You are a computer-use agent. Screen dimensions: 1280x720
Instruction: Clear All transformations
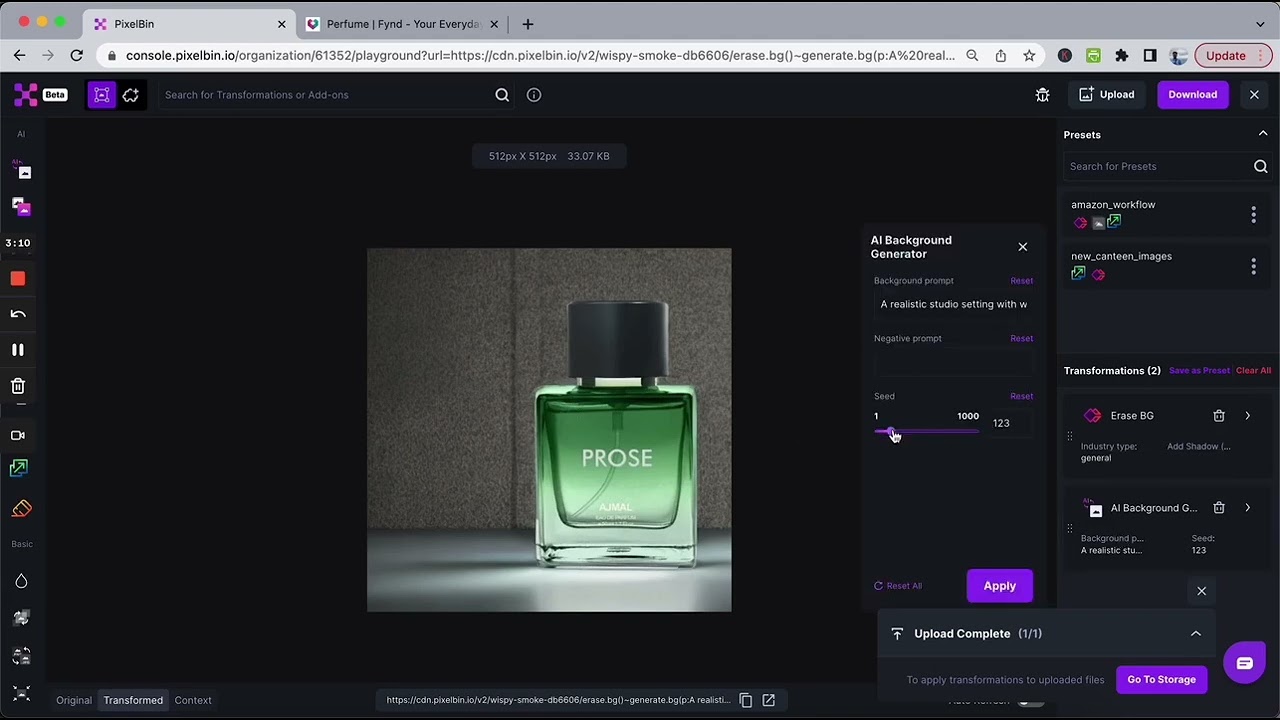click(x=1253, y=371)
